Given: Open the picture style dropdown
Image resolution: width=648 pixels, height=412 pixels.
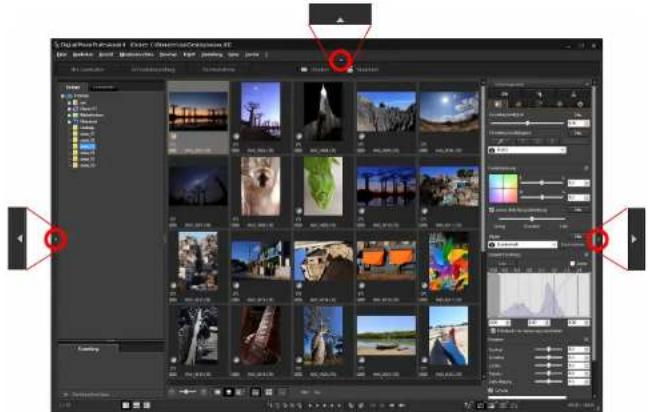Looking at the screenshot, I should coord(523,245).
